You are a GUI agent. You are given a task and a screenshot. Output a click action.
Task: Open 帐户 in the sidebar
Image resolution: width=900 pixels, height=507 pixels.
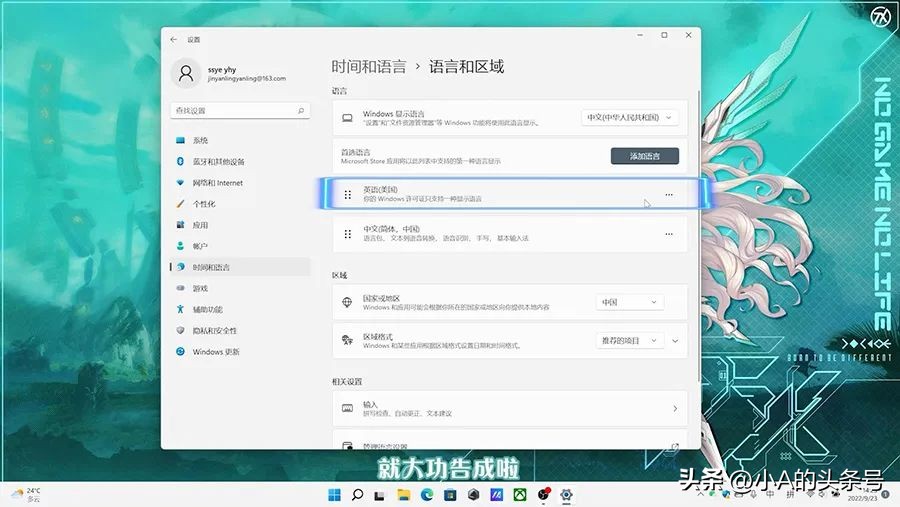[x=240, y=246]
